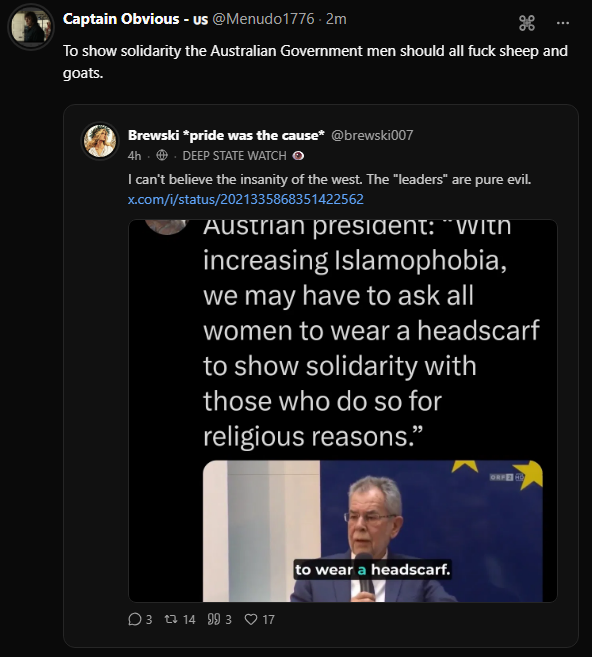Click the reply speech-bubble icon
This screenshot has width=592, height=657.
click(134, 619)
